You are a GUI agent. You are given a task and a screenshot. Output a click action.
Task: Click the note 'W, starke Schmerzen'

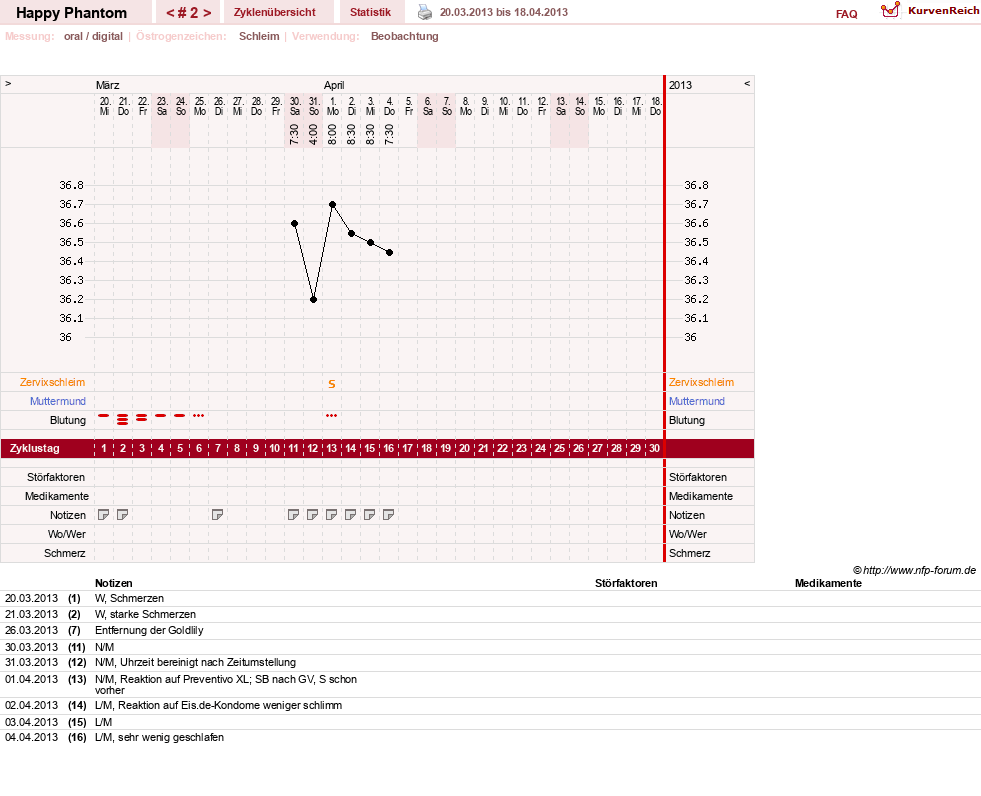tap(145, 615)
